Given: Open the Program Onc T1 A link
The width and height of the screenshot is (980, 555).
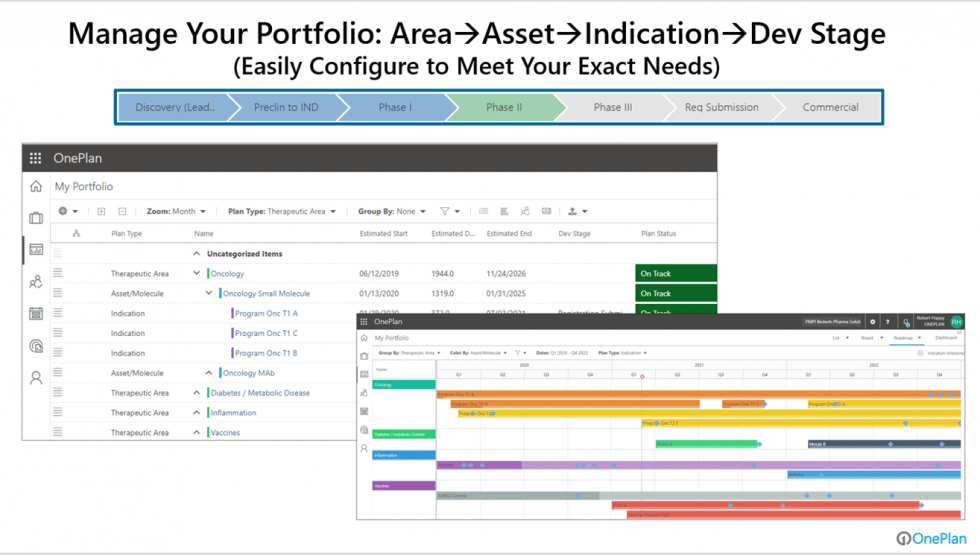Looking at the screenshot, I should (x=266, y=313).
